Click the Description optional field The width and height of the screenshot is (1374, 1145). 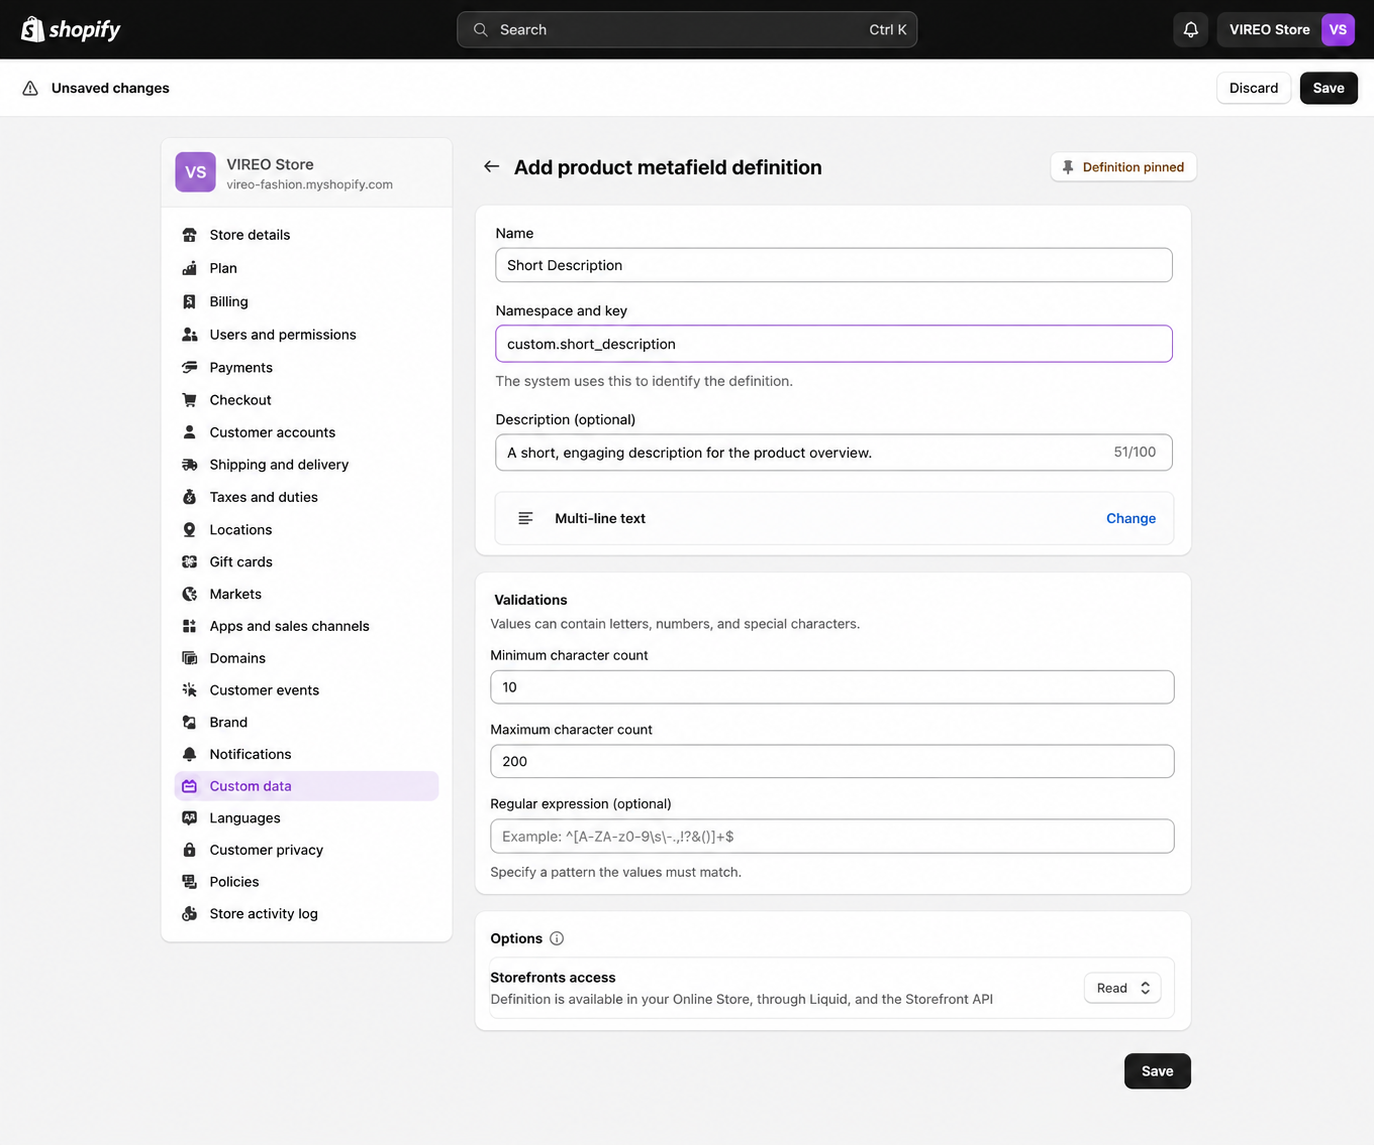pos(833,452)
